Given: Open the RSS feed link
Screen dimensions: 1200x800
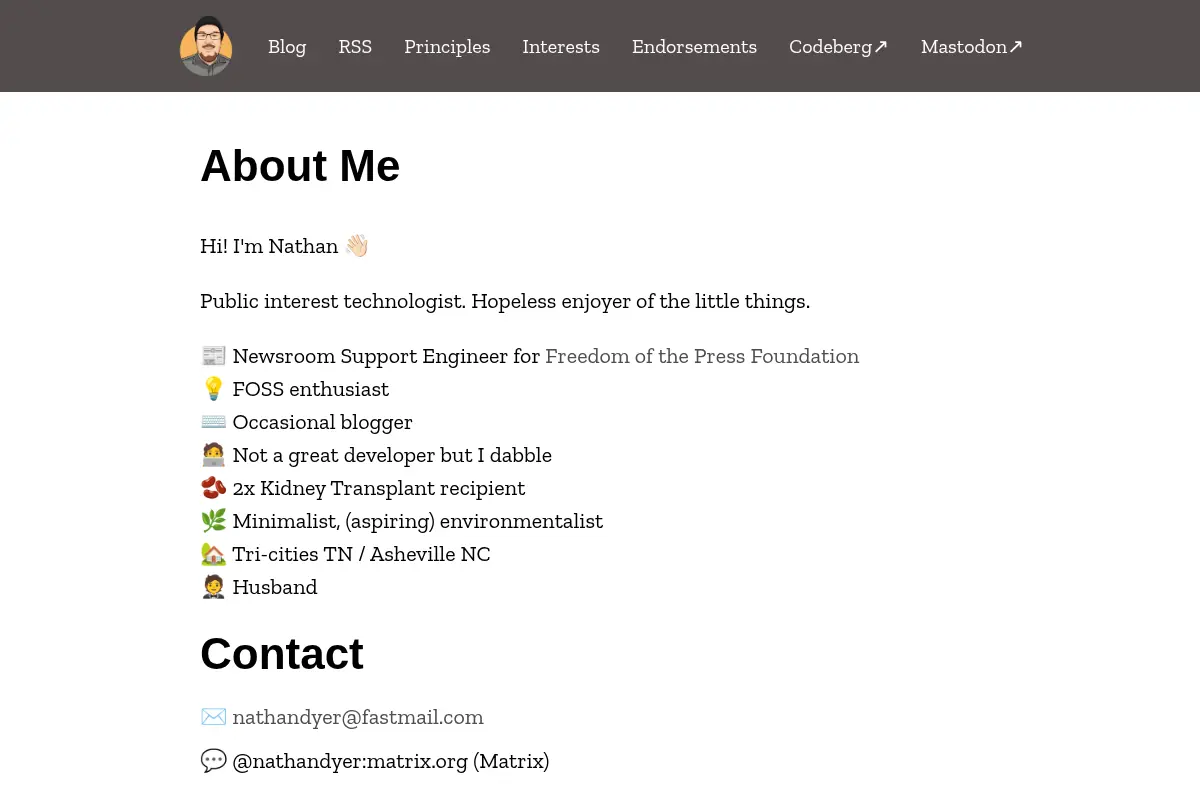Looking at the screenshot, I should [x=355, y=47].
